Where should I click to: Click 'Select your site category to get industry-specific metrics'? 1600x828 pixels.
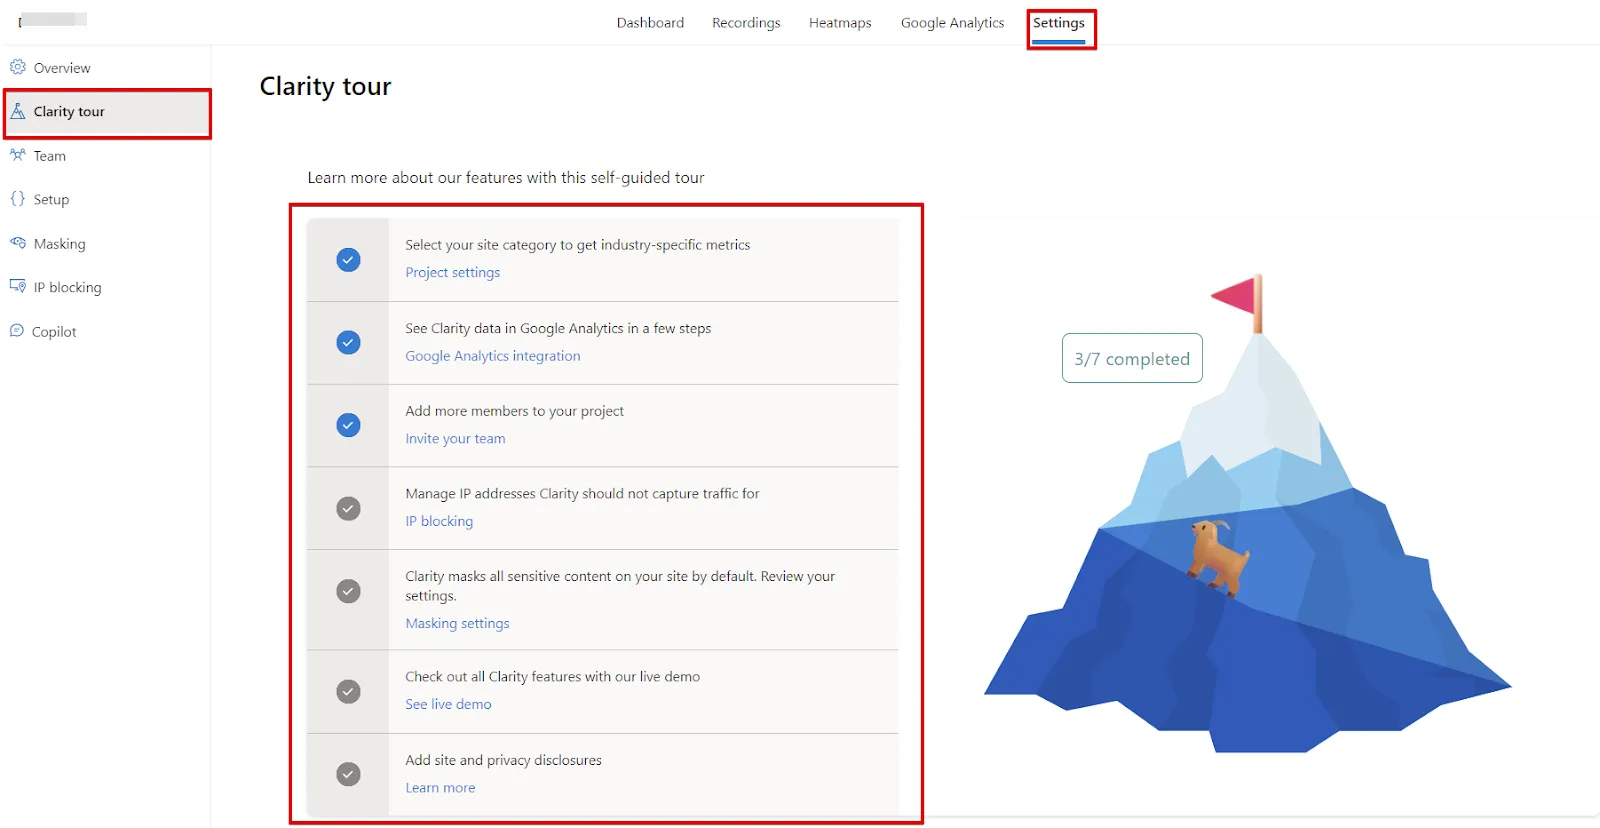click(x=578, y=245)
